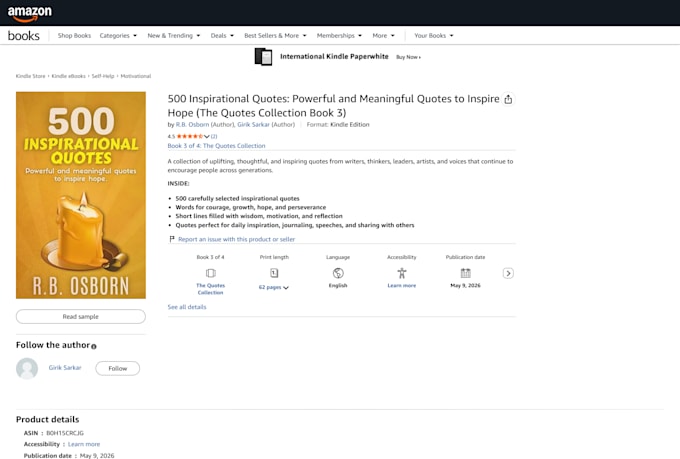The width and height of the screenshot is (680, 459).
Task: Click info icon next to Follow the author
Action: (x=94, y=346)
